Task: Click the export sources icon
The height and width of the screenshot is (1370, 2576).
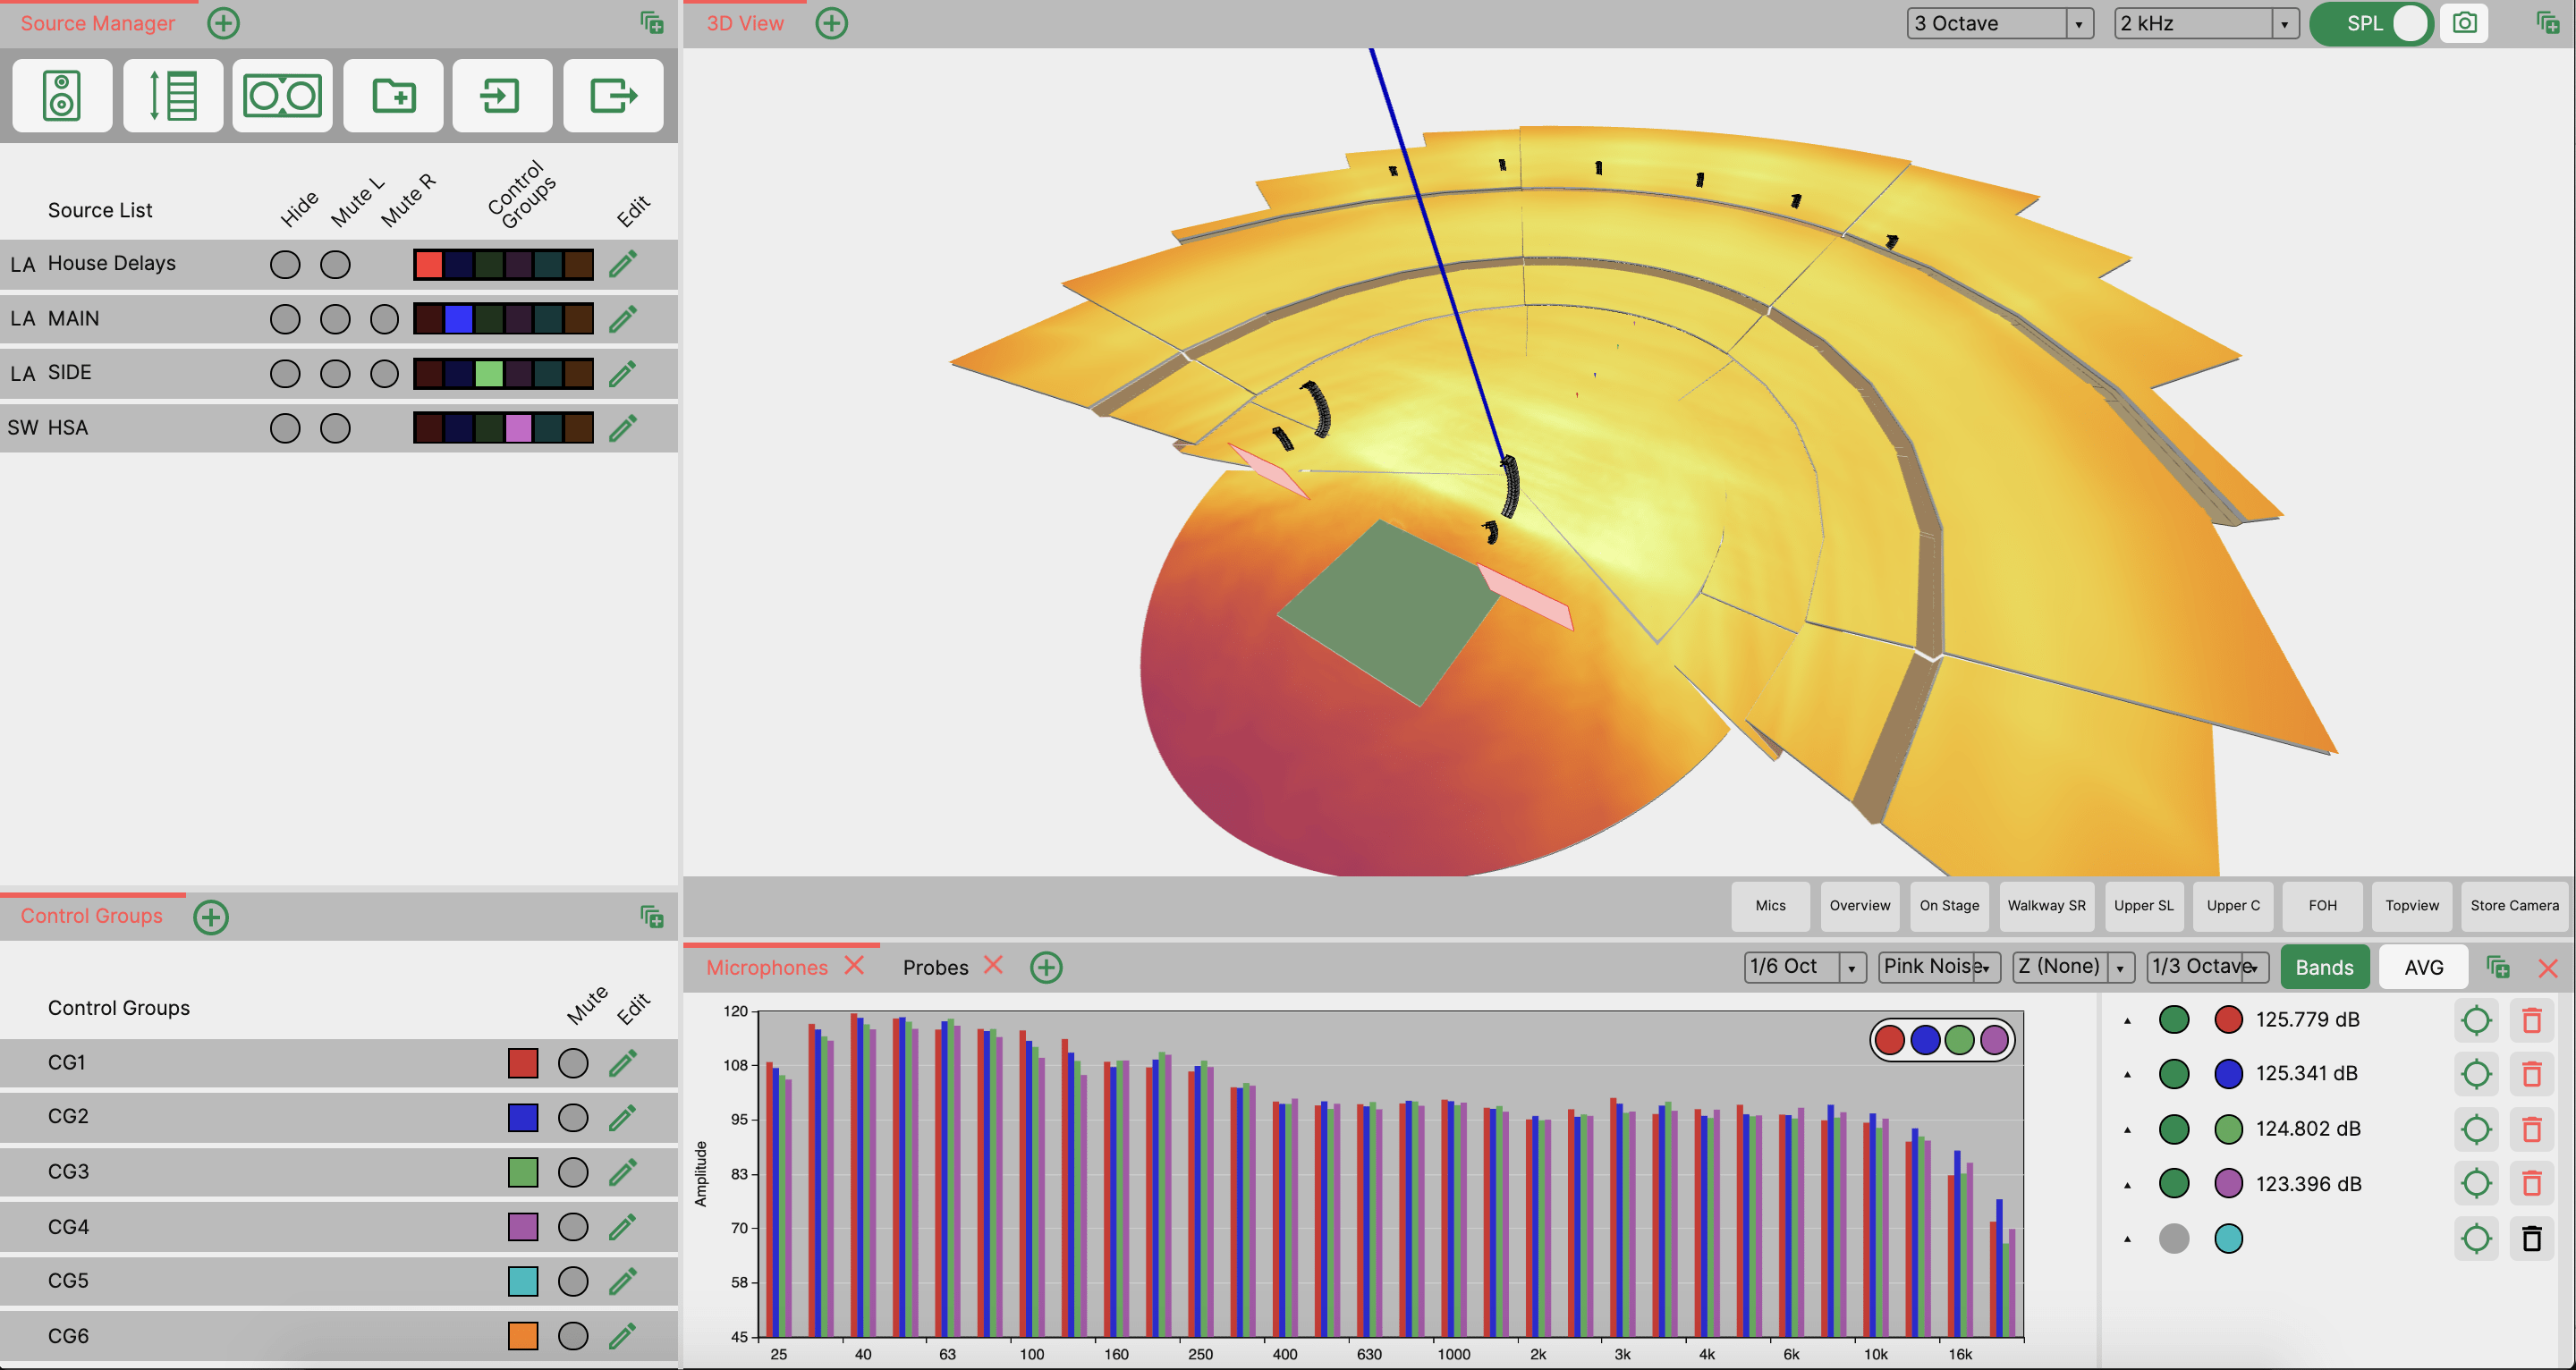Action: tap(613, 95)
